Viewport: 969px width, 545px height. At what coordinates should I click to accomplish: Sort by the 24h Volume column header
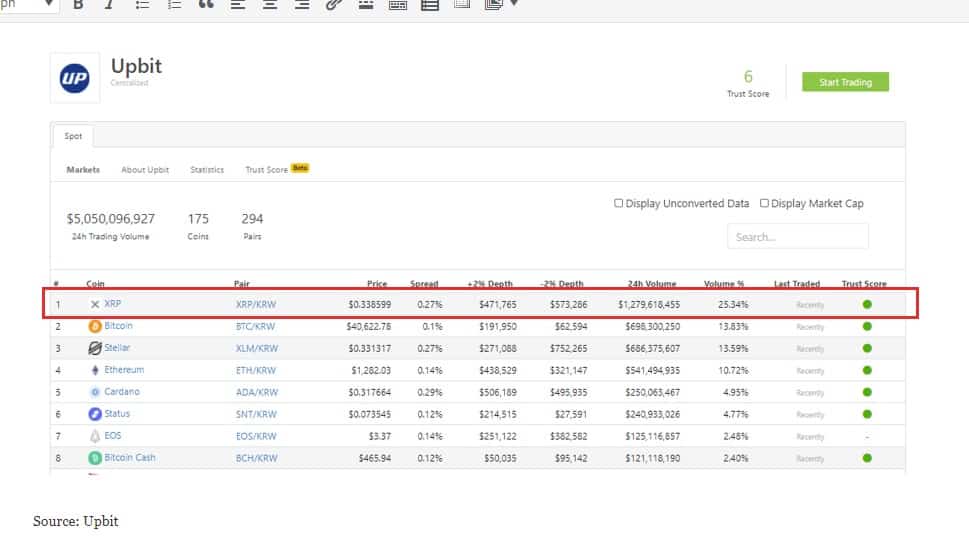point(652,284)
